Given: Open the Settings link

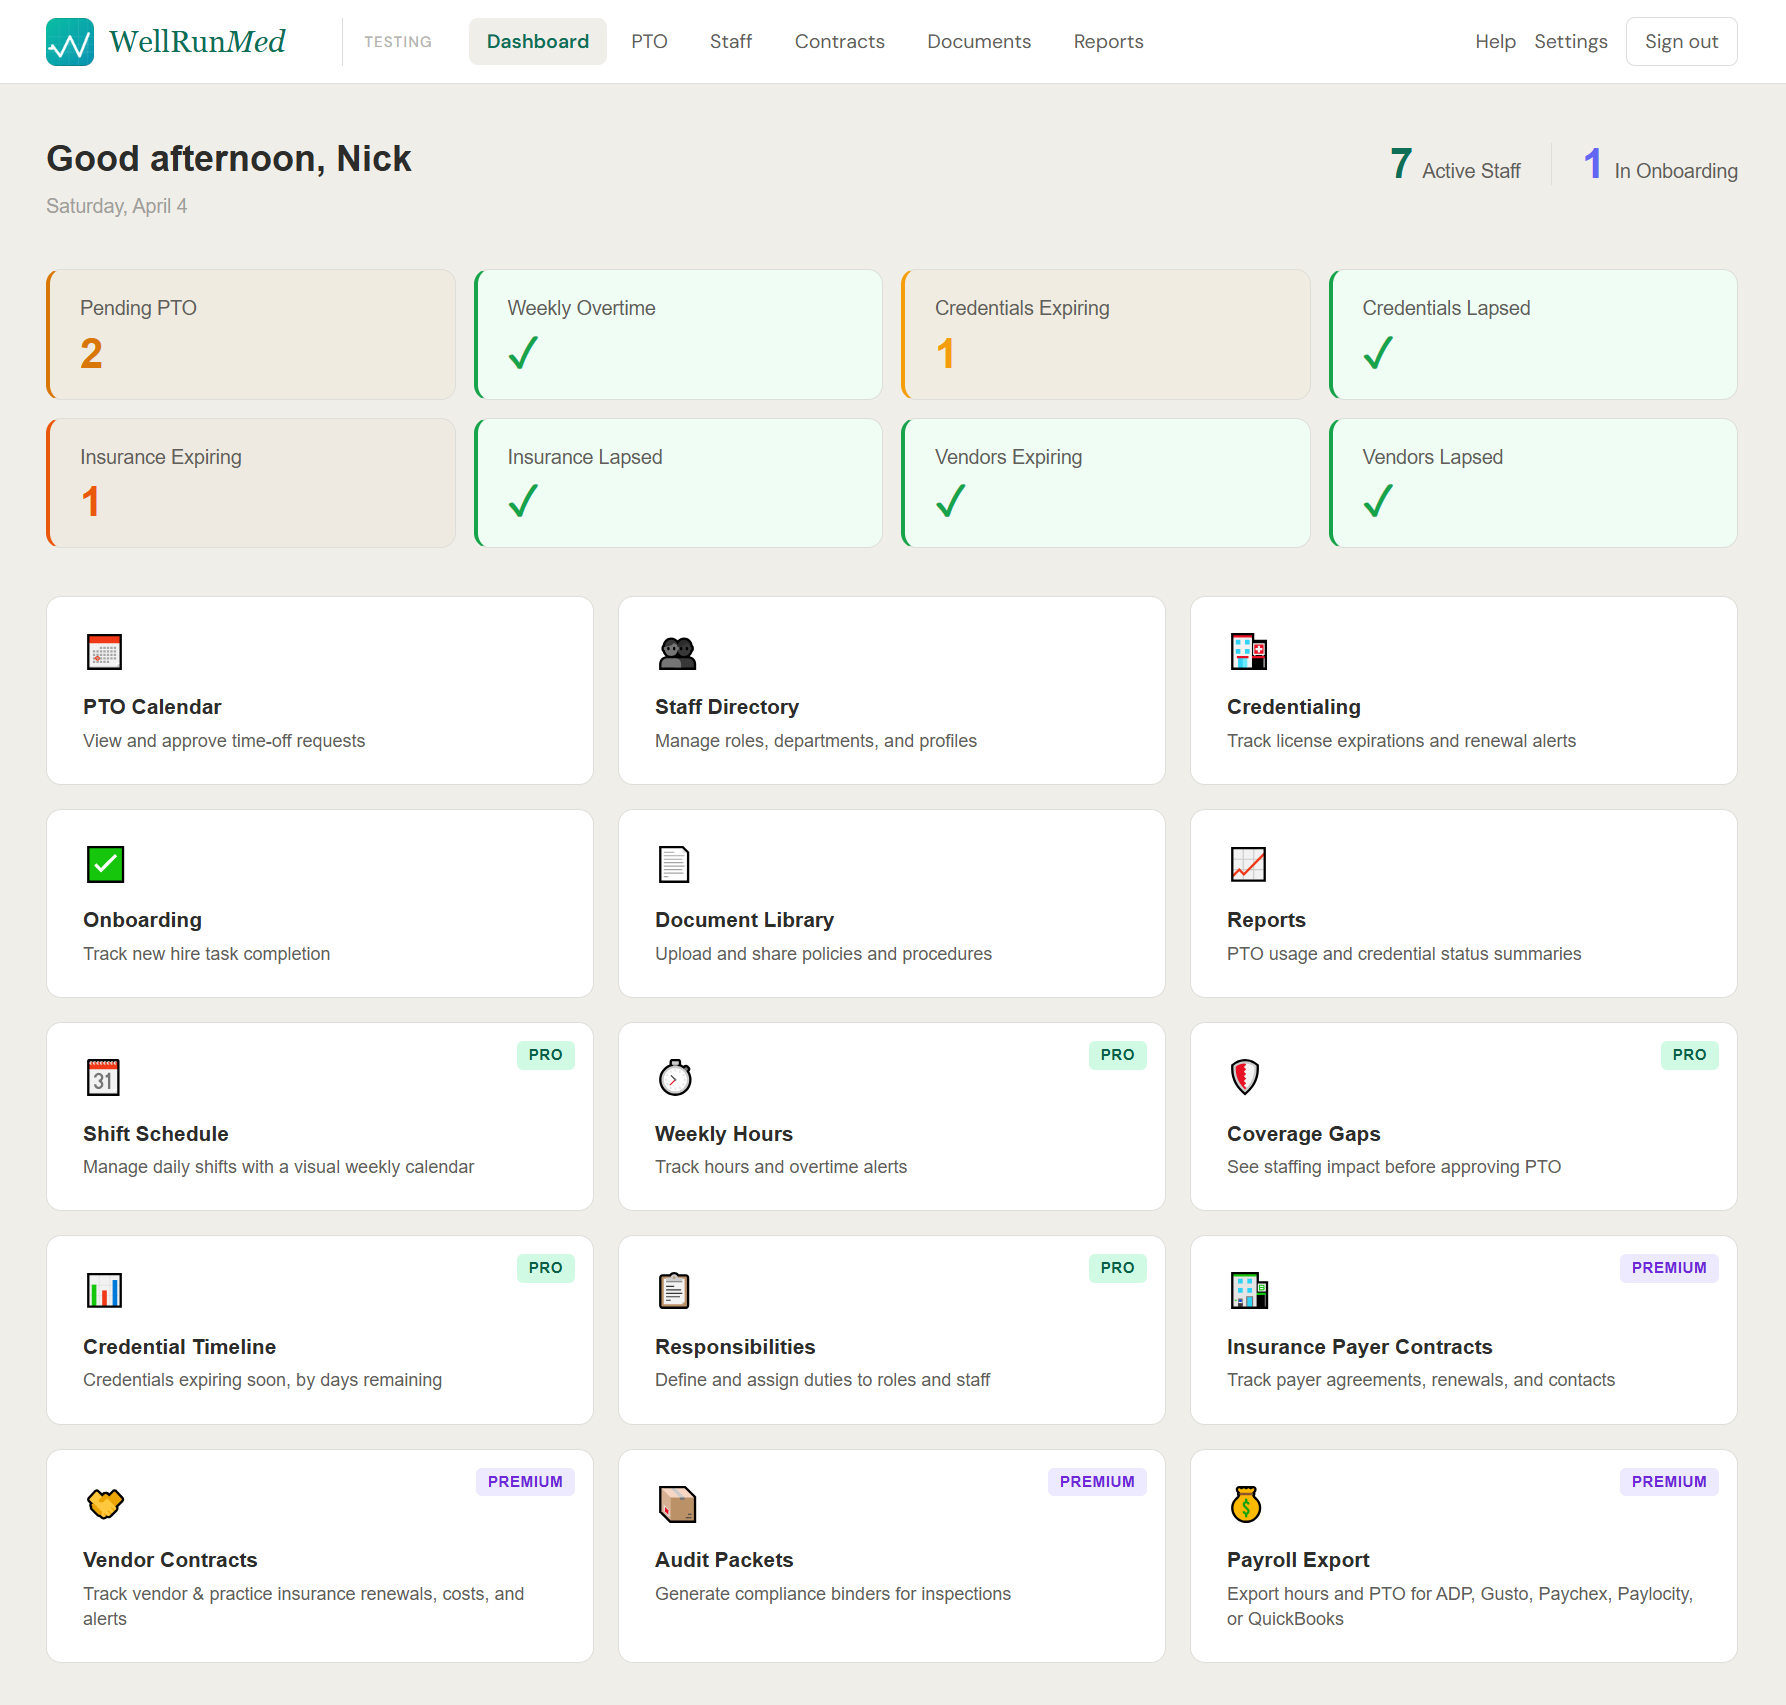Looking at the screenshot, I should pyautogui.click(x=1571, y=41).
